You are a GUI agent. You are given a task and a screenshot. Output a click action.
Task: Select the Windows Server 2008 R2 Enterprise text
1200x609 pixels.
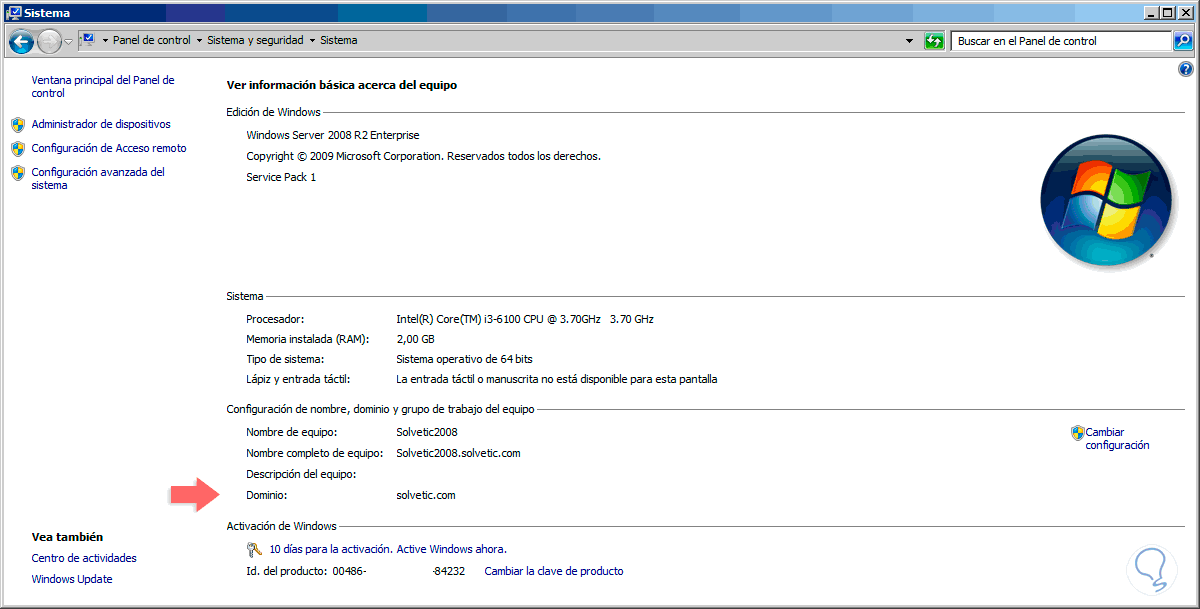(x=333, y=135)
